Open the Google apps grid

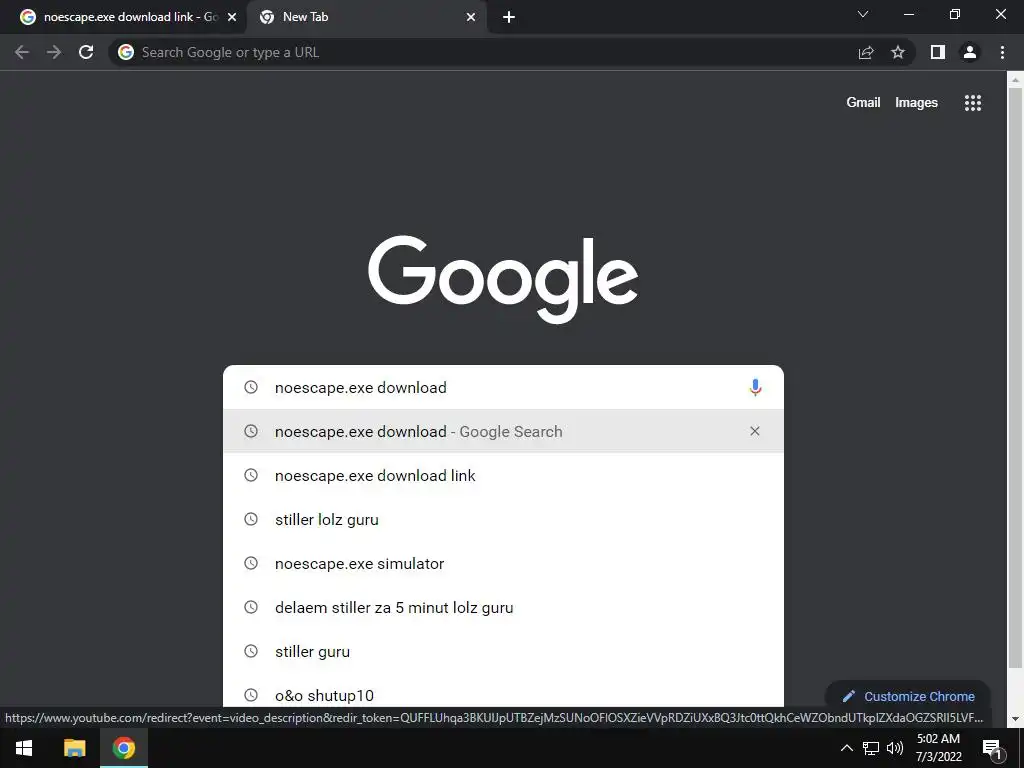[x=973, y=103]
